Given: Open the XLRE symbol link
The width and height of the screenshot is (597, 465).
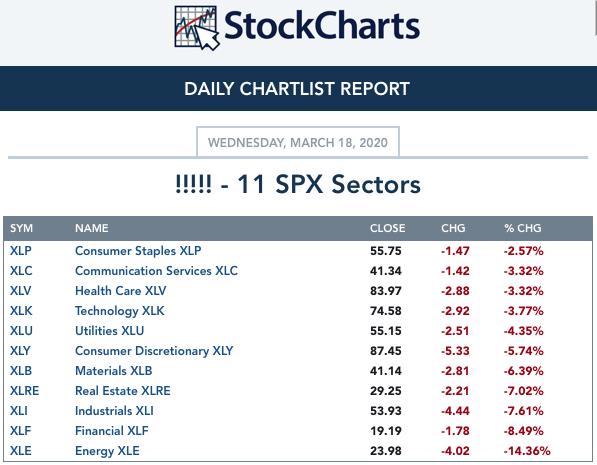Looking at the screenshot, I should 24,391.
